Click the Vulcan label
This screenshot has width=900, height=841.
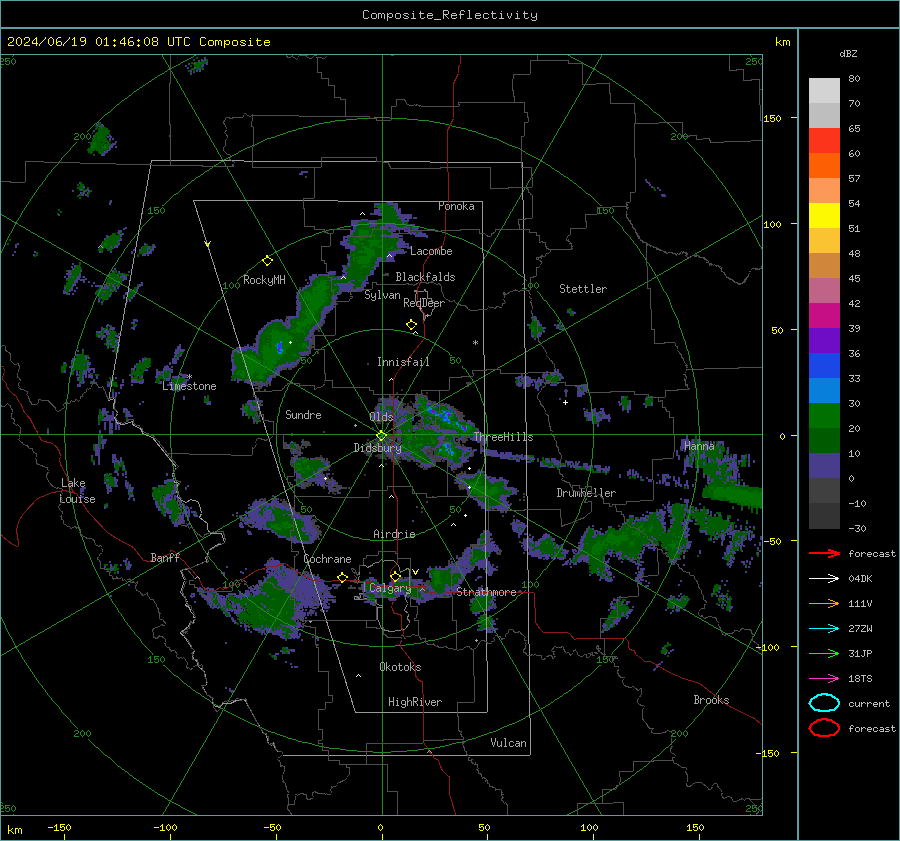point(508,743)
